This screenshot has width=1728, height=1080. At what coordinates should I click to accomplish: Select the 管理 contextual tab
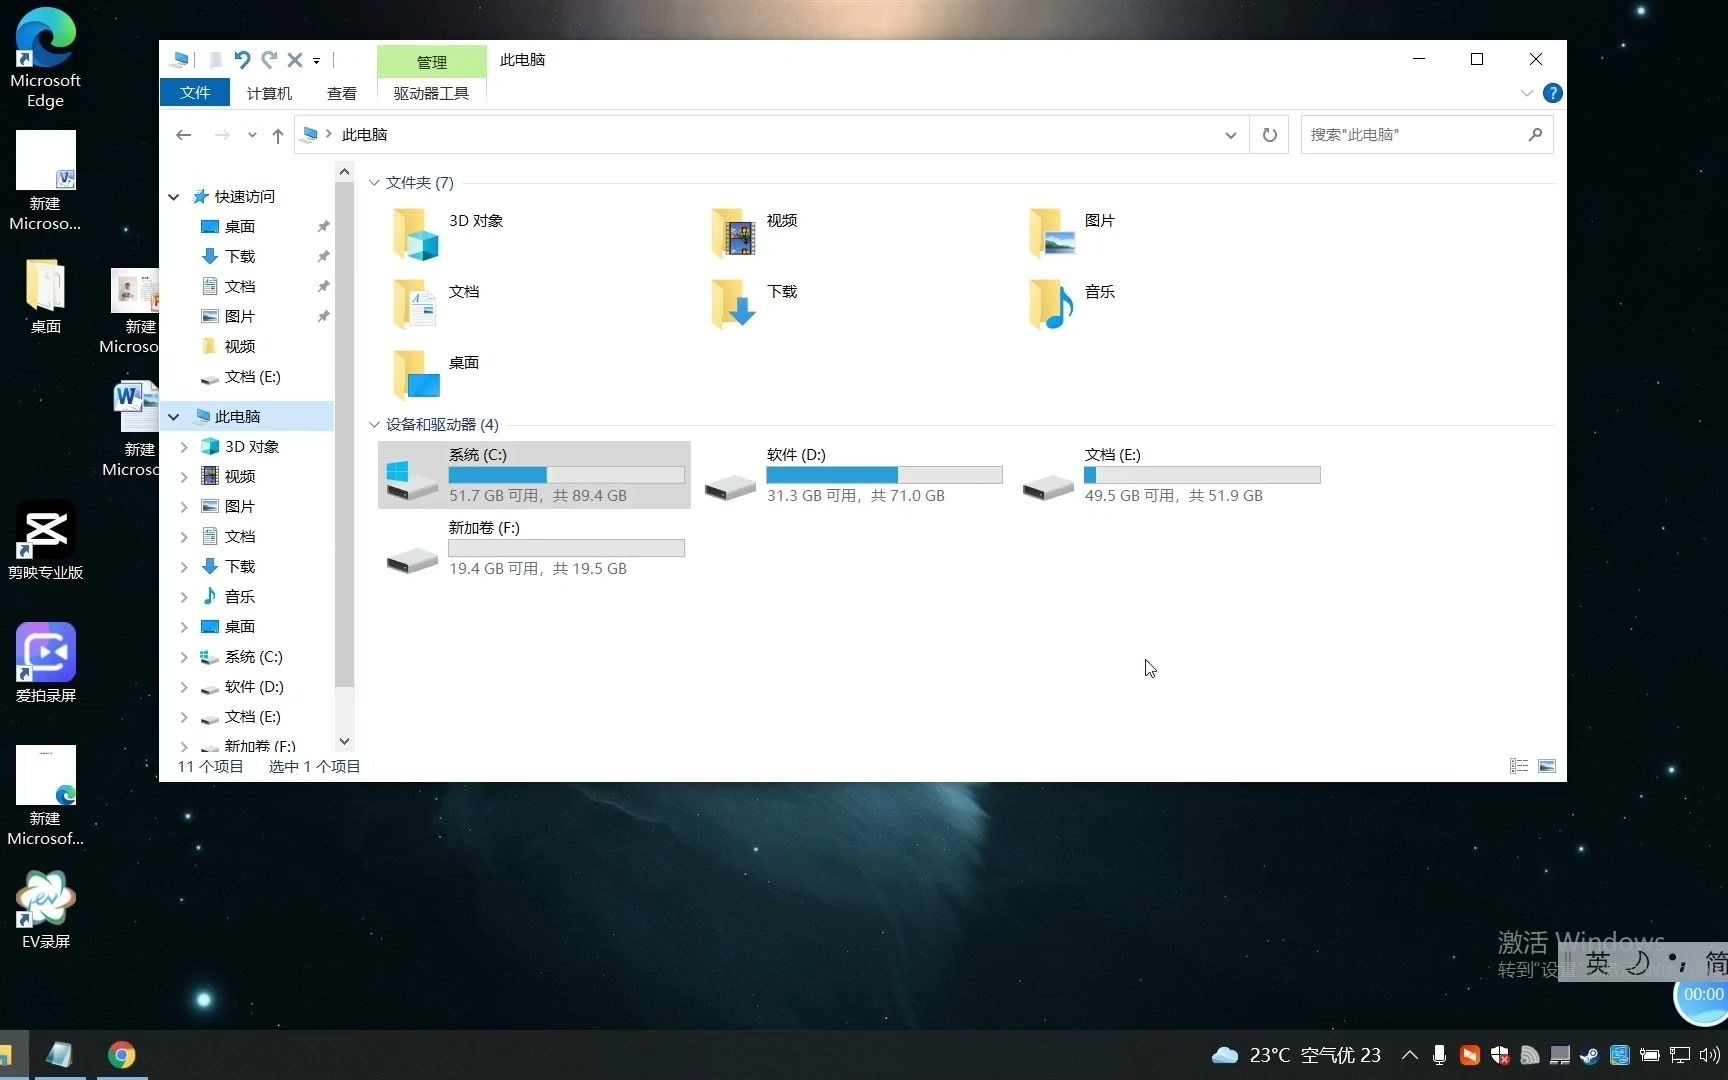pos(432,62)
